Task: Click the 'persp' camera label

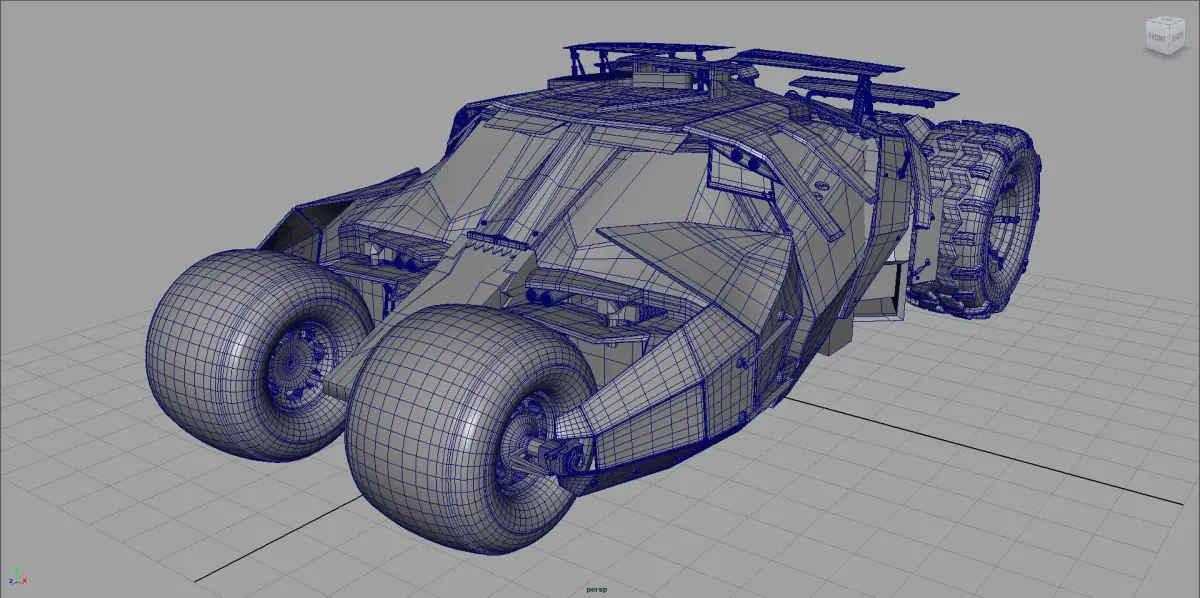Action: pos(598,590)
